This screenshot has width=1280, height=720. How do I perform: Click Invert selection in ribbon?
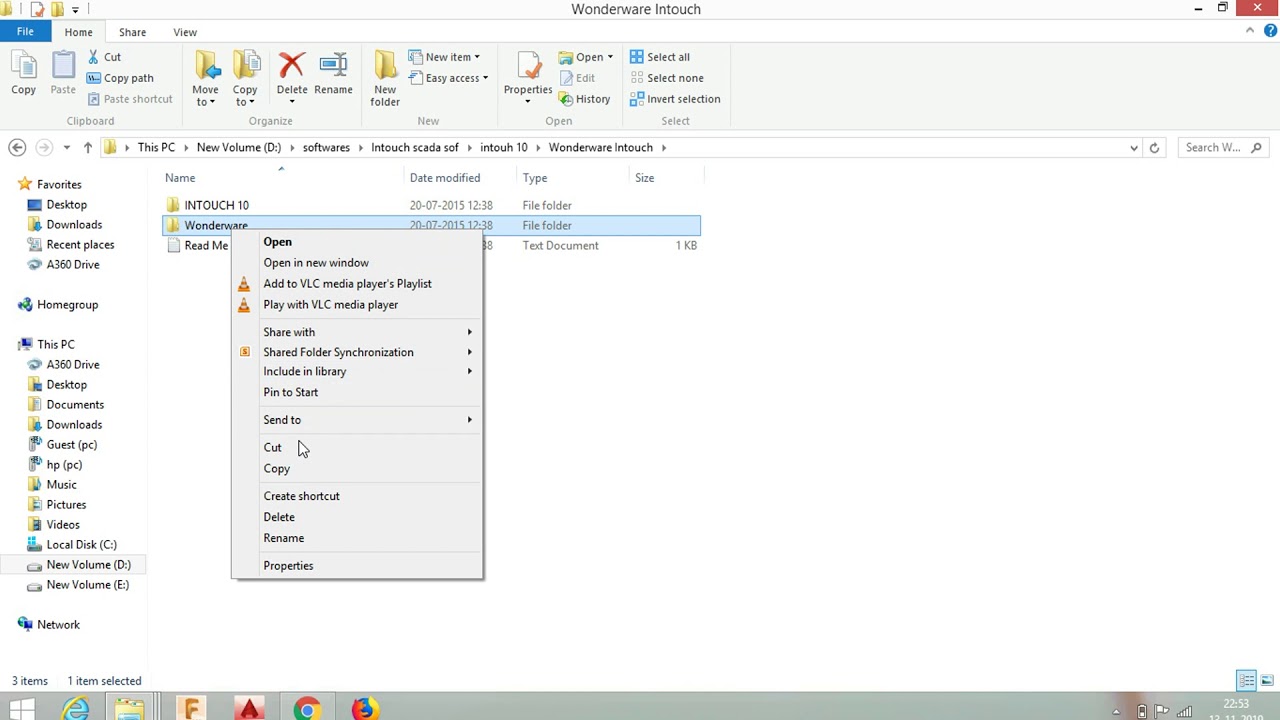click(675, 99)
